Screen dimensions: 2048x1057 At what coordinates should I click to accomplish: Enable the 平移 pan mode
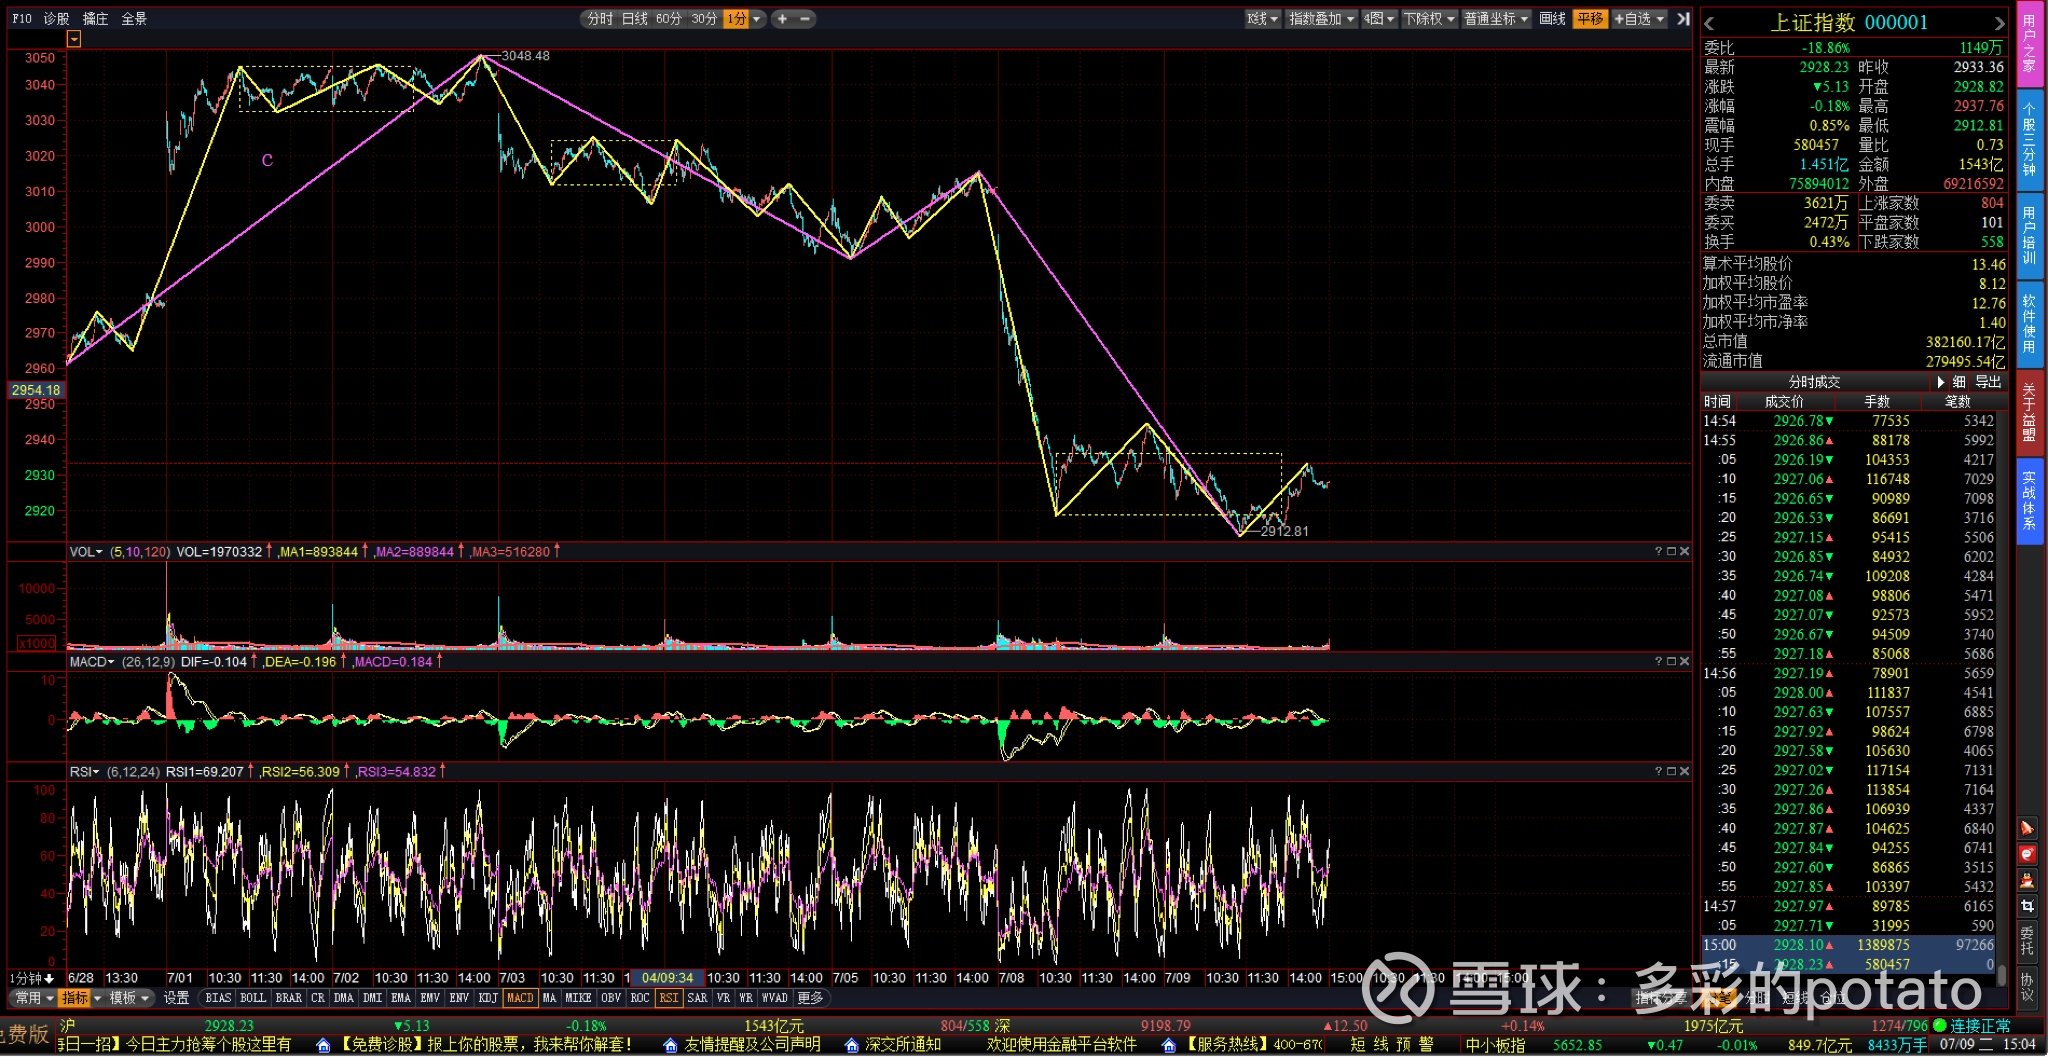(1590, 19)
